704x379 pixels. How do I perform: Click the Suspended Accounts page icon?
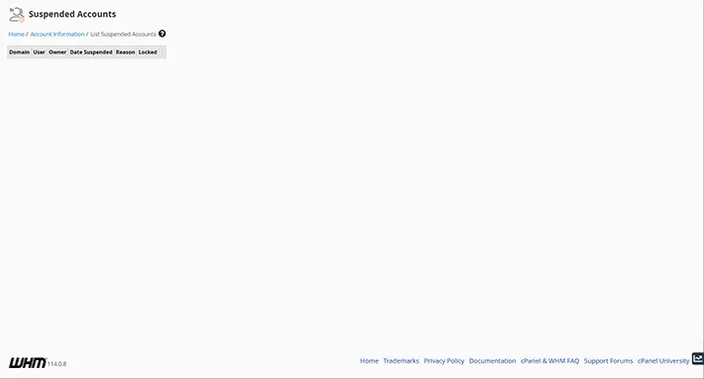[x=17, y=14]
